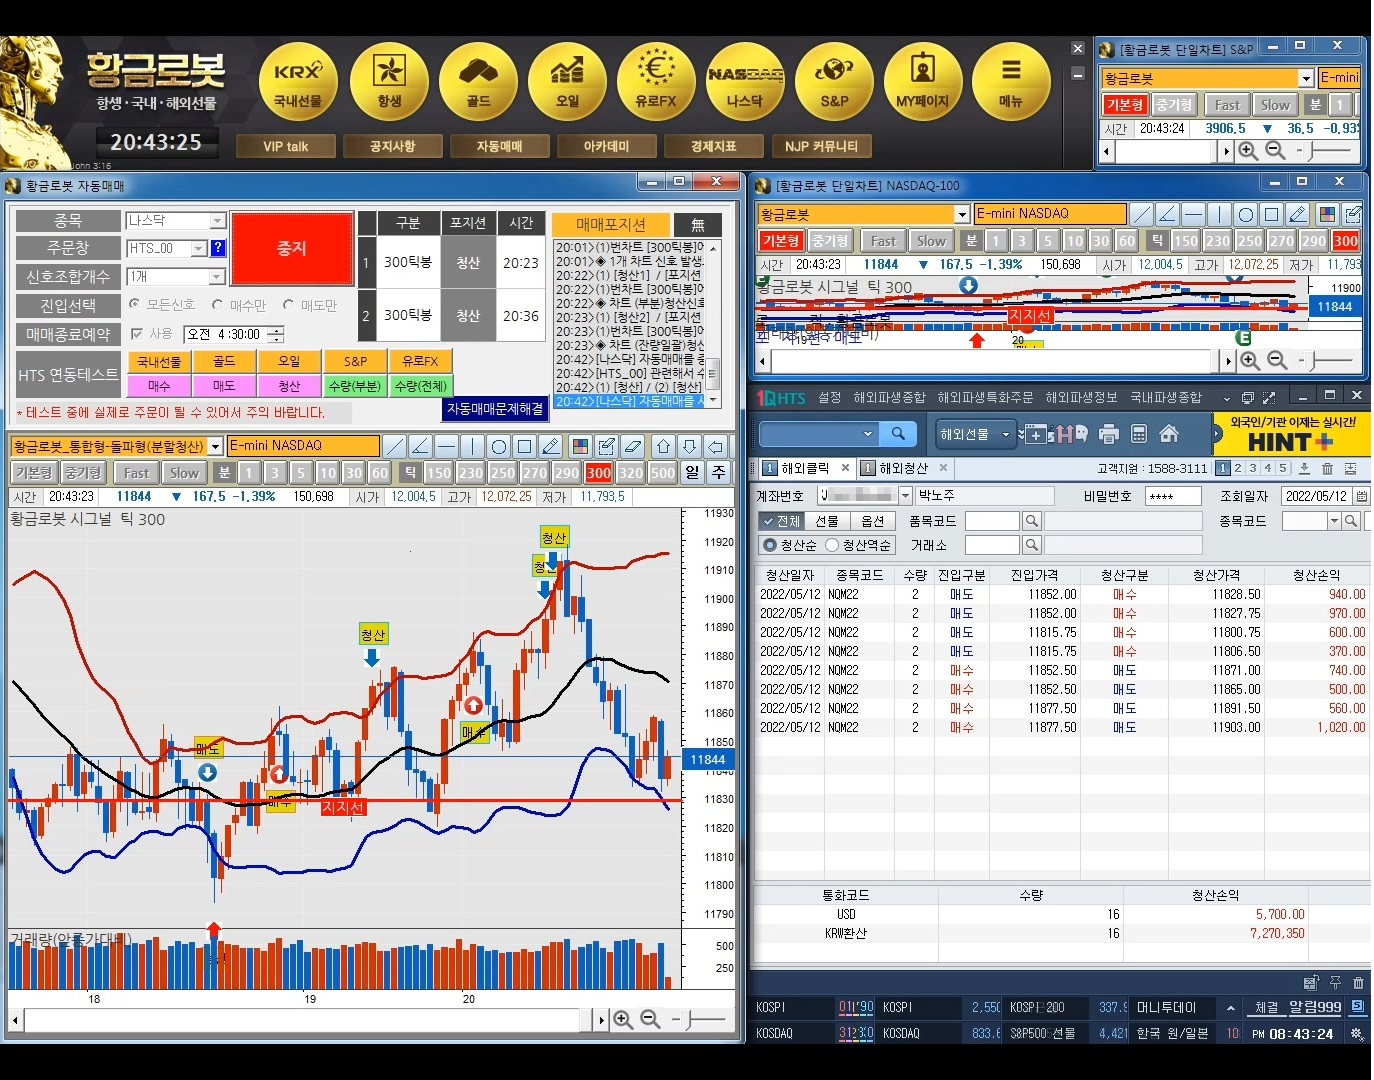Click the blue question mark help icon
Viewport: 1374px width, 1080px height.
[218, 248]
